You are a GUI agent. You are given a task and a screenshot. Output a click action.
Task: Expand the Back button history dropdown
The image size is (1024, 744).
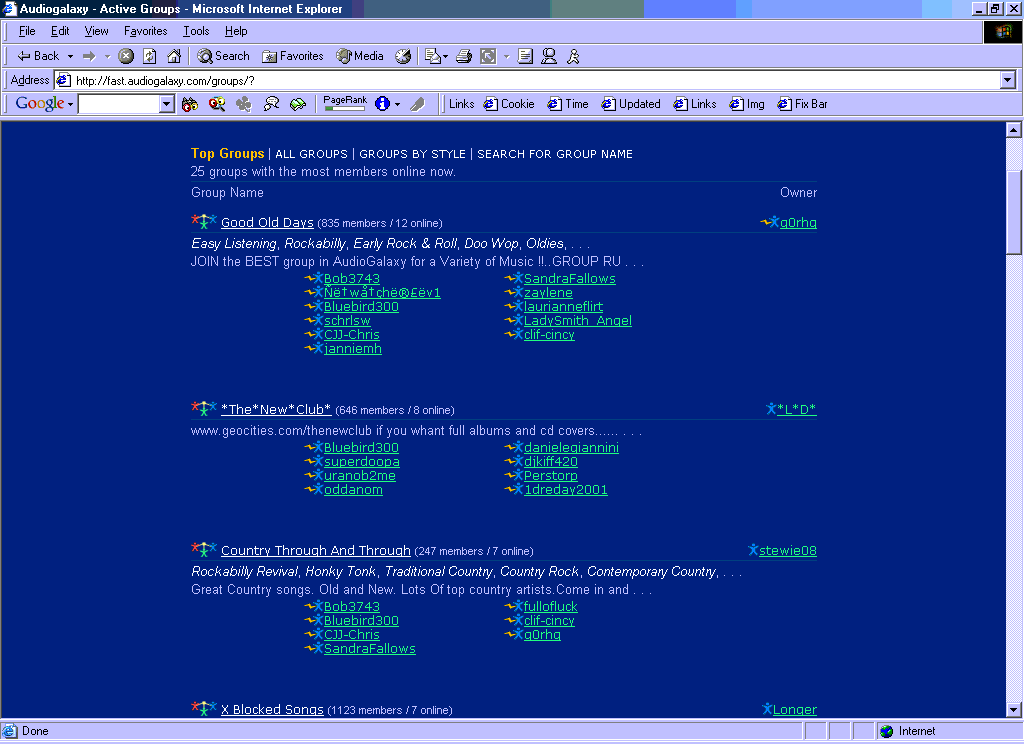(71, 56)
